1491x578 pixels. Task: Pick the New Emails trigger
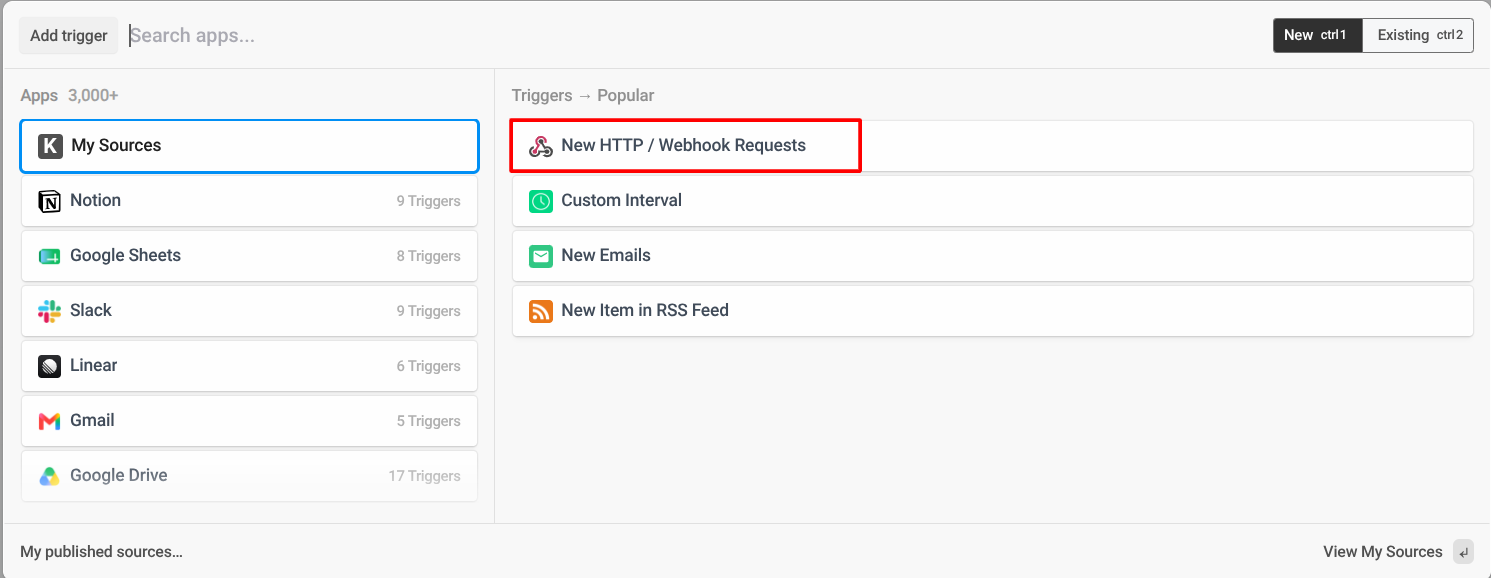pos(993,256)
